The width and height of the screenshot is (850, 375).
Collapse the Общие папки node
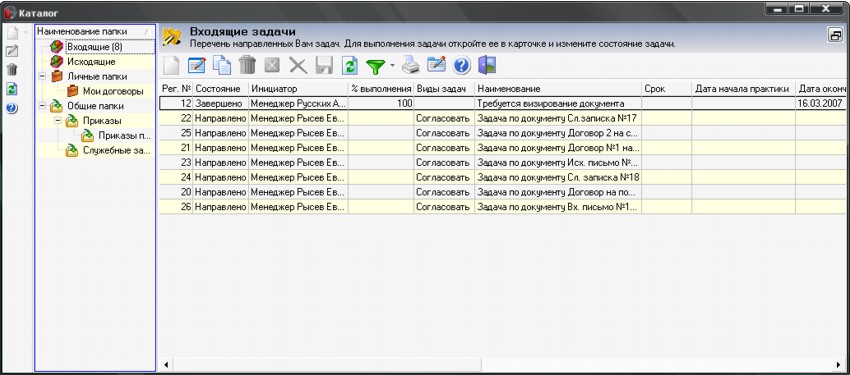(x=42, y=106)
